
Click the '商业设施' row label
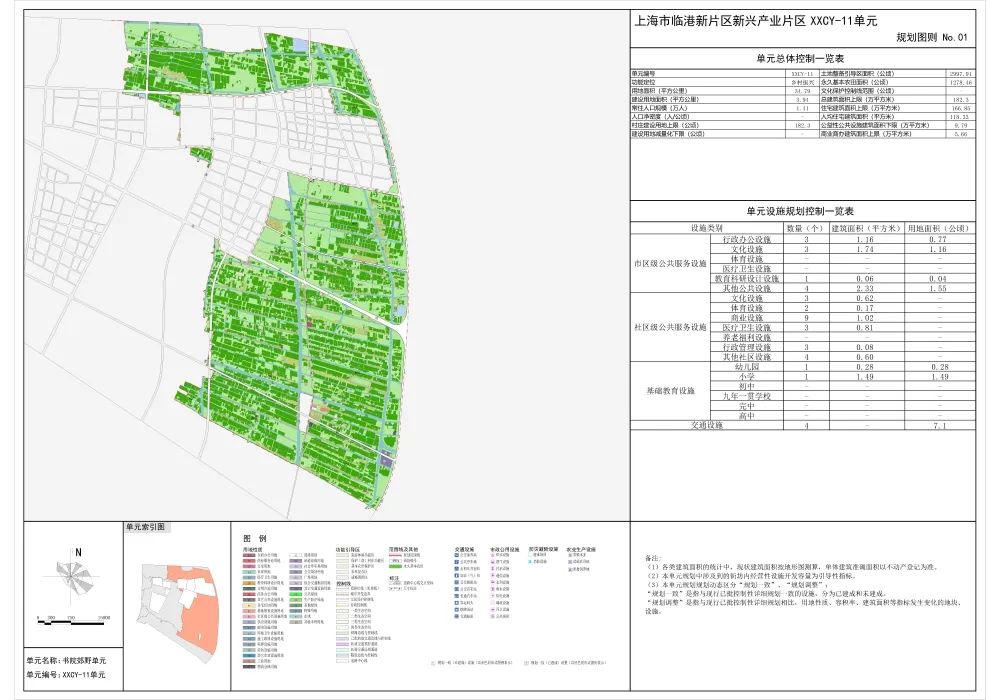coord(747,317)
